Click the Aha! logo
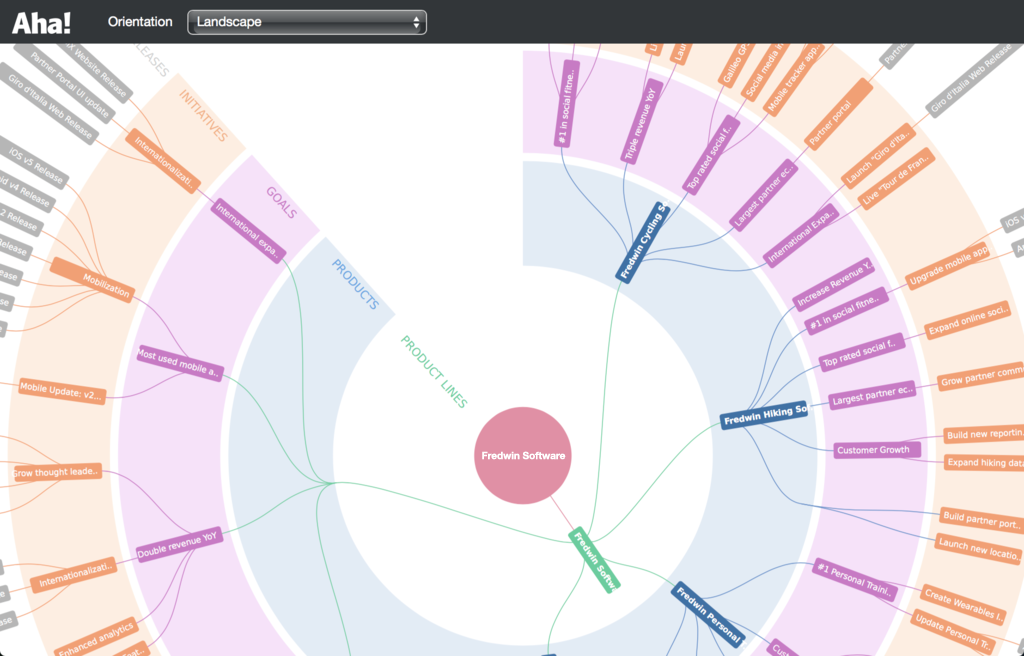The image size is (1024, 656). point(40,21)
